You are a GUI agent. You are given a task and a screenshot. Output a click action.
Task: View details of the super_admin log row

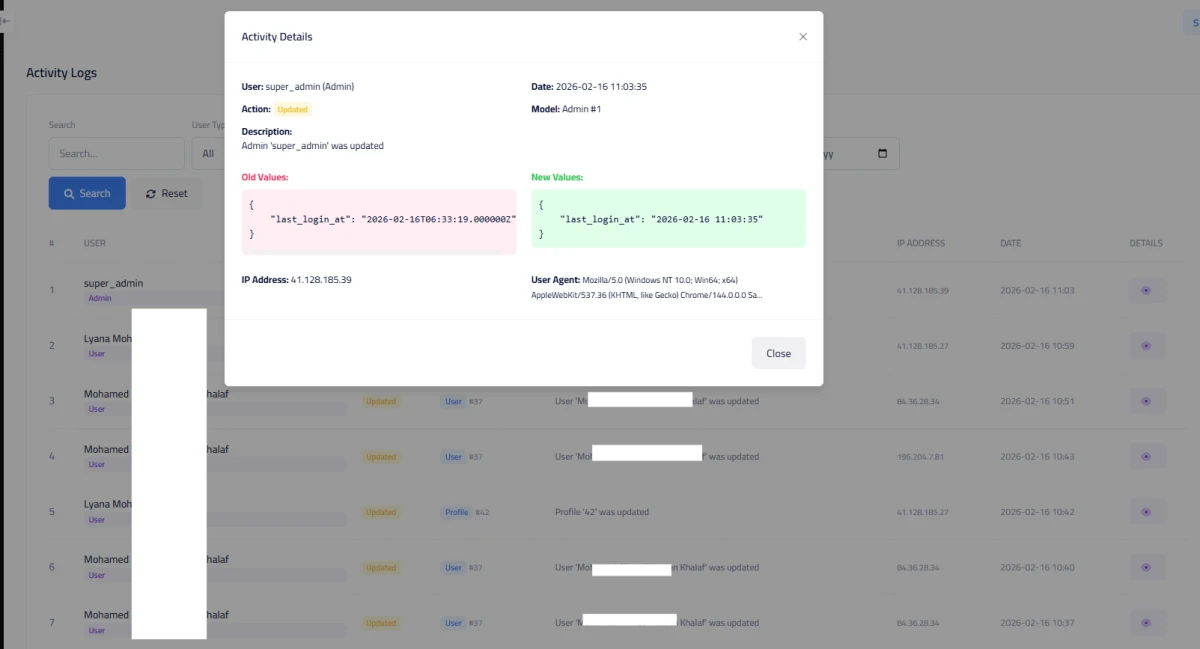point(1146,291)
